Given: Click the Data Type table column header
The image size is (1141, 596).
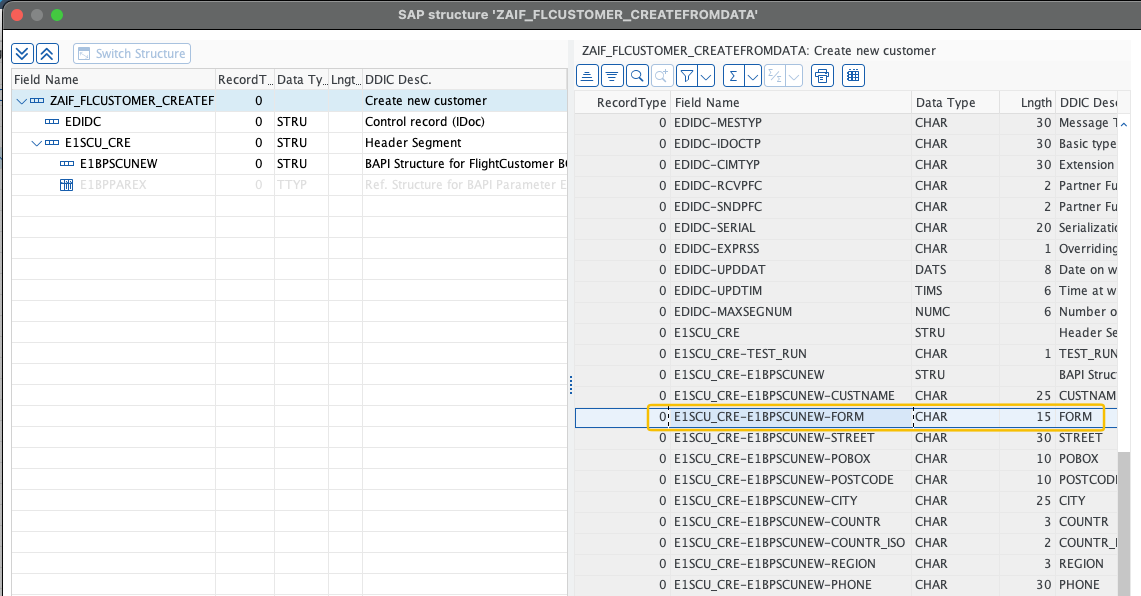Looking at the screenshot, I should [955, 103].
